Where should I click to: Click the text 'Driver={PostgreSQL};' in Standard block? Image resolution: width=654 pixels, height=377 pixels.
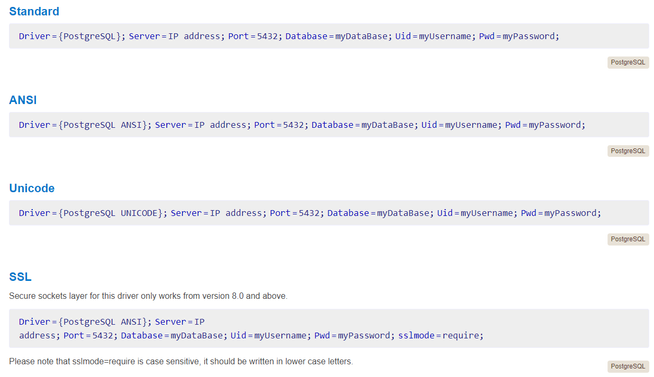[x=72, y=36]
